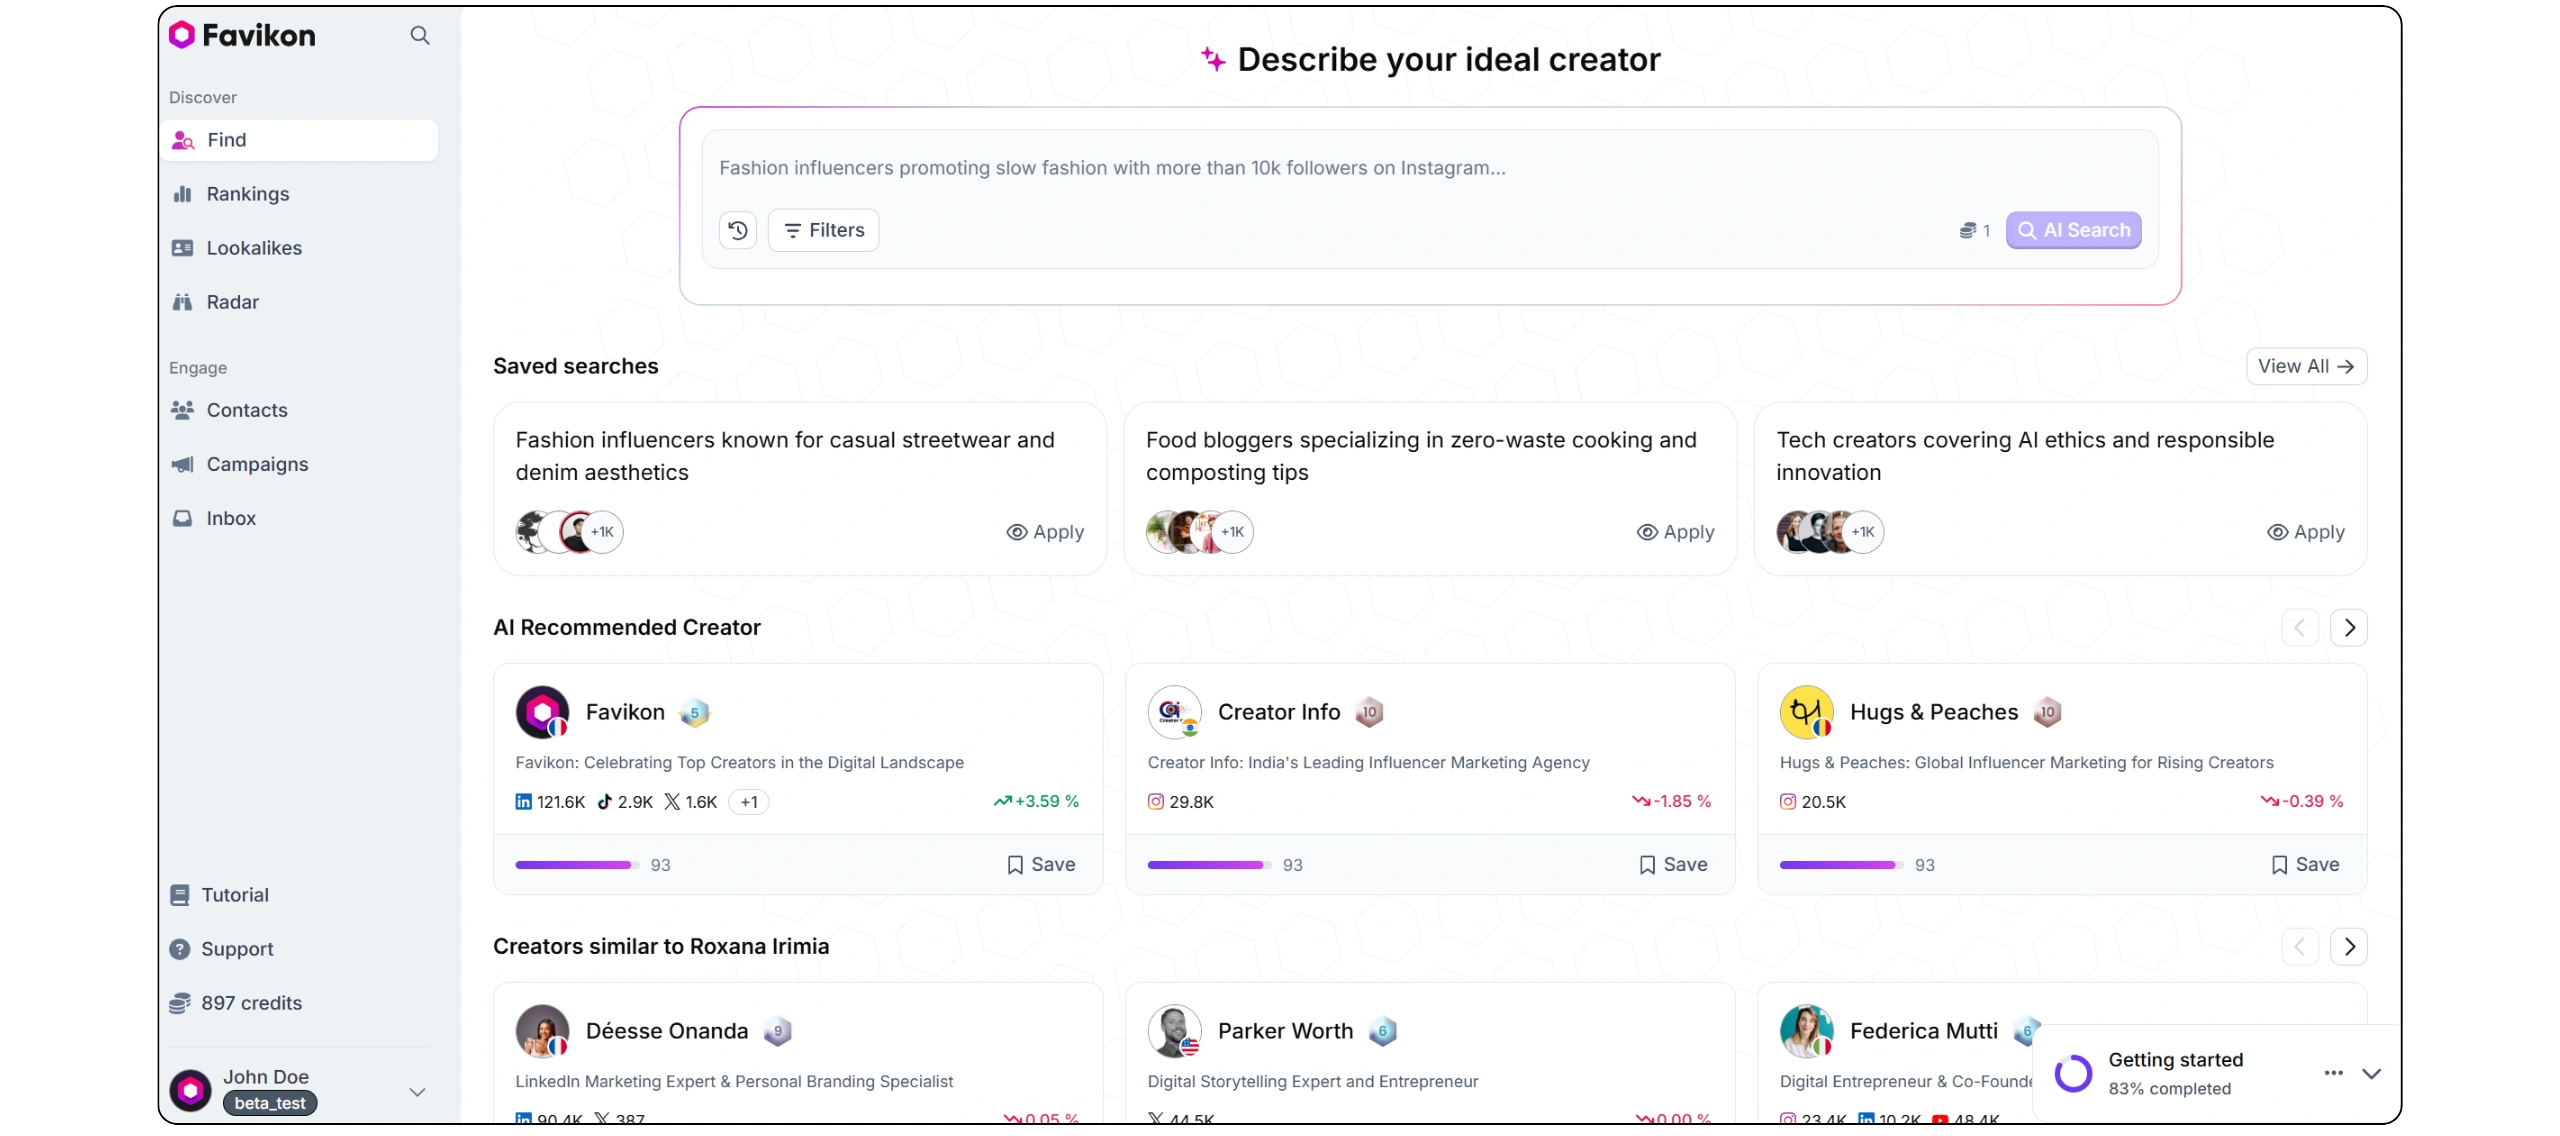Go to the Lookalikes menu item

pyautogui.click(x=254, y=248)
